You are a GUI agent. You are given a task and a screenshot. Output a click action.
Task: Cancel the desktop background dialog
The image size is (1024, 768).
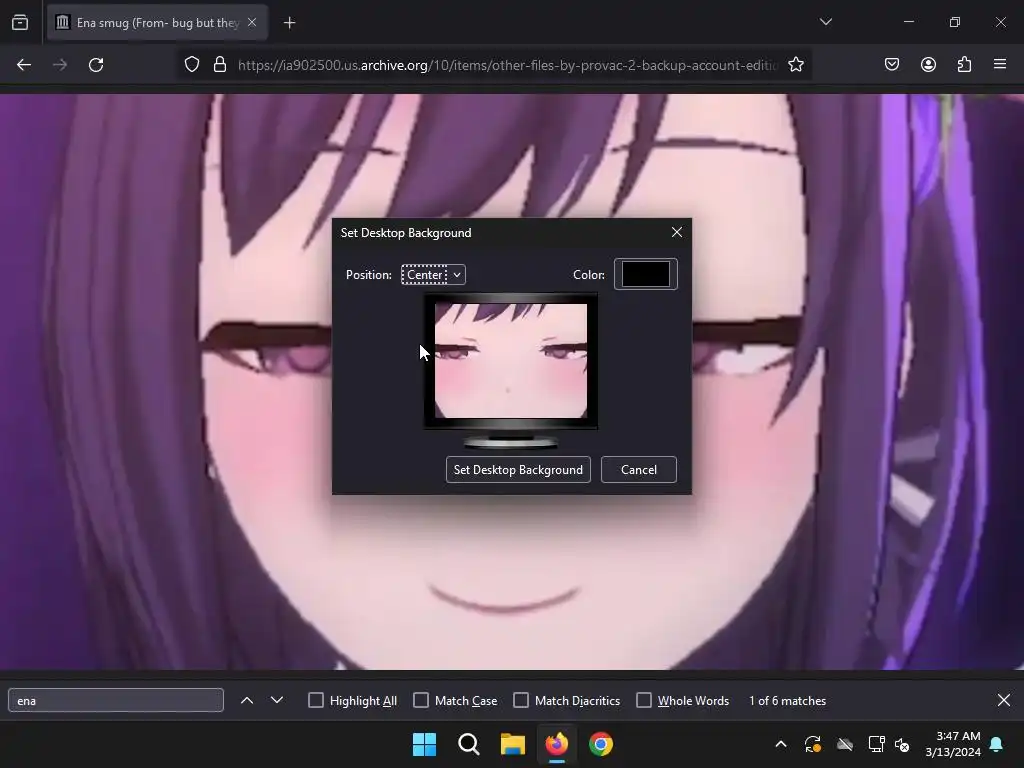tap(639, 470)
